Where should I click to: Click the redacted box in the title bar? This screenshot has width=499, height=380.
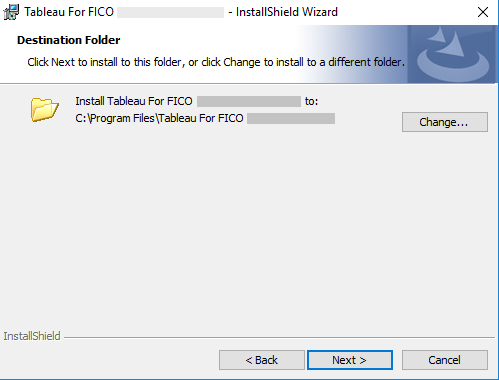[170, 12]
